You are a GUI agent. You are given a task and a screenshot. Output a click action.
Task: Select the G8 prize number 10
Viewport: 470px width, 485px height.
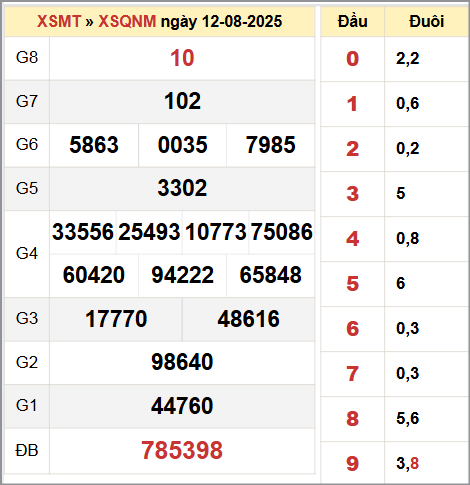pyautogui.click(x=182, y=58)
